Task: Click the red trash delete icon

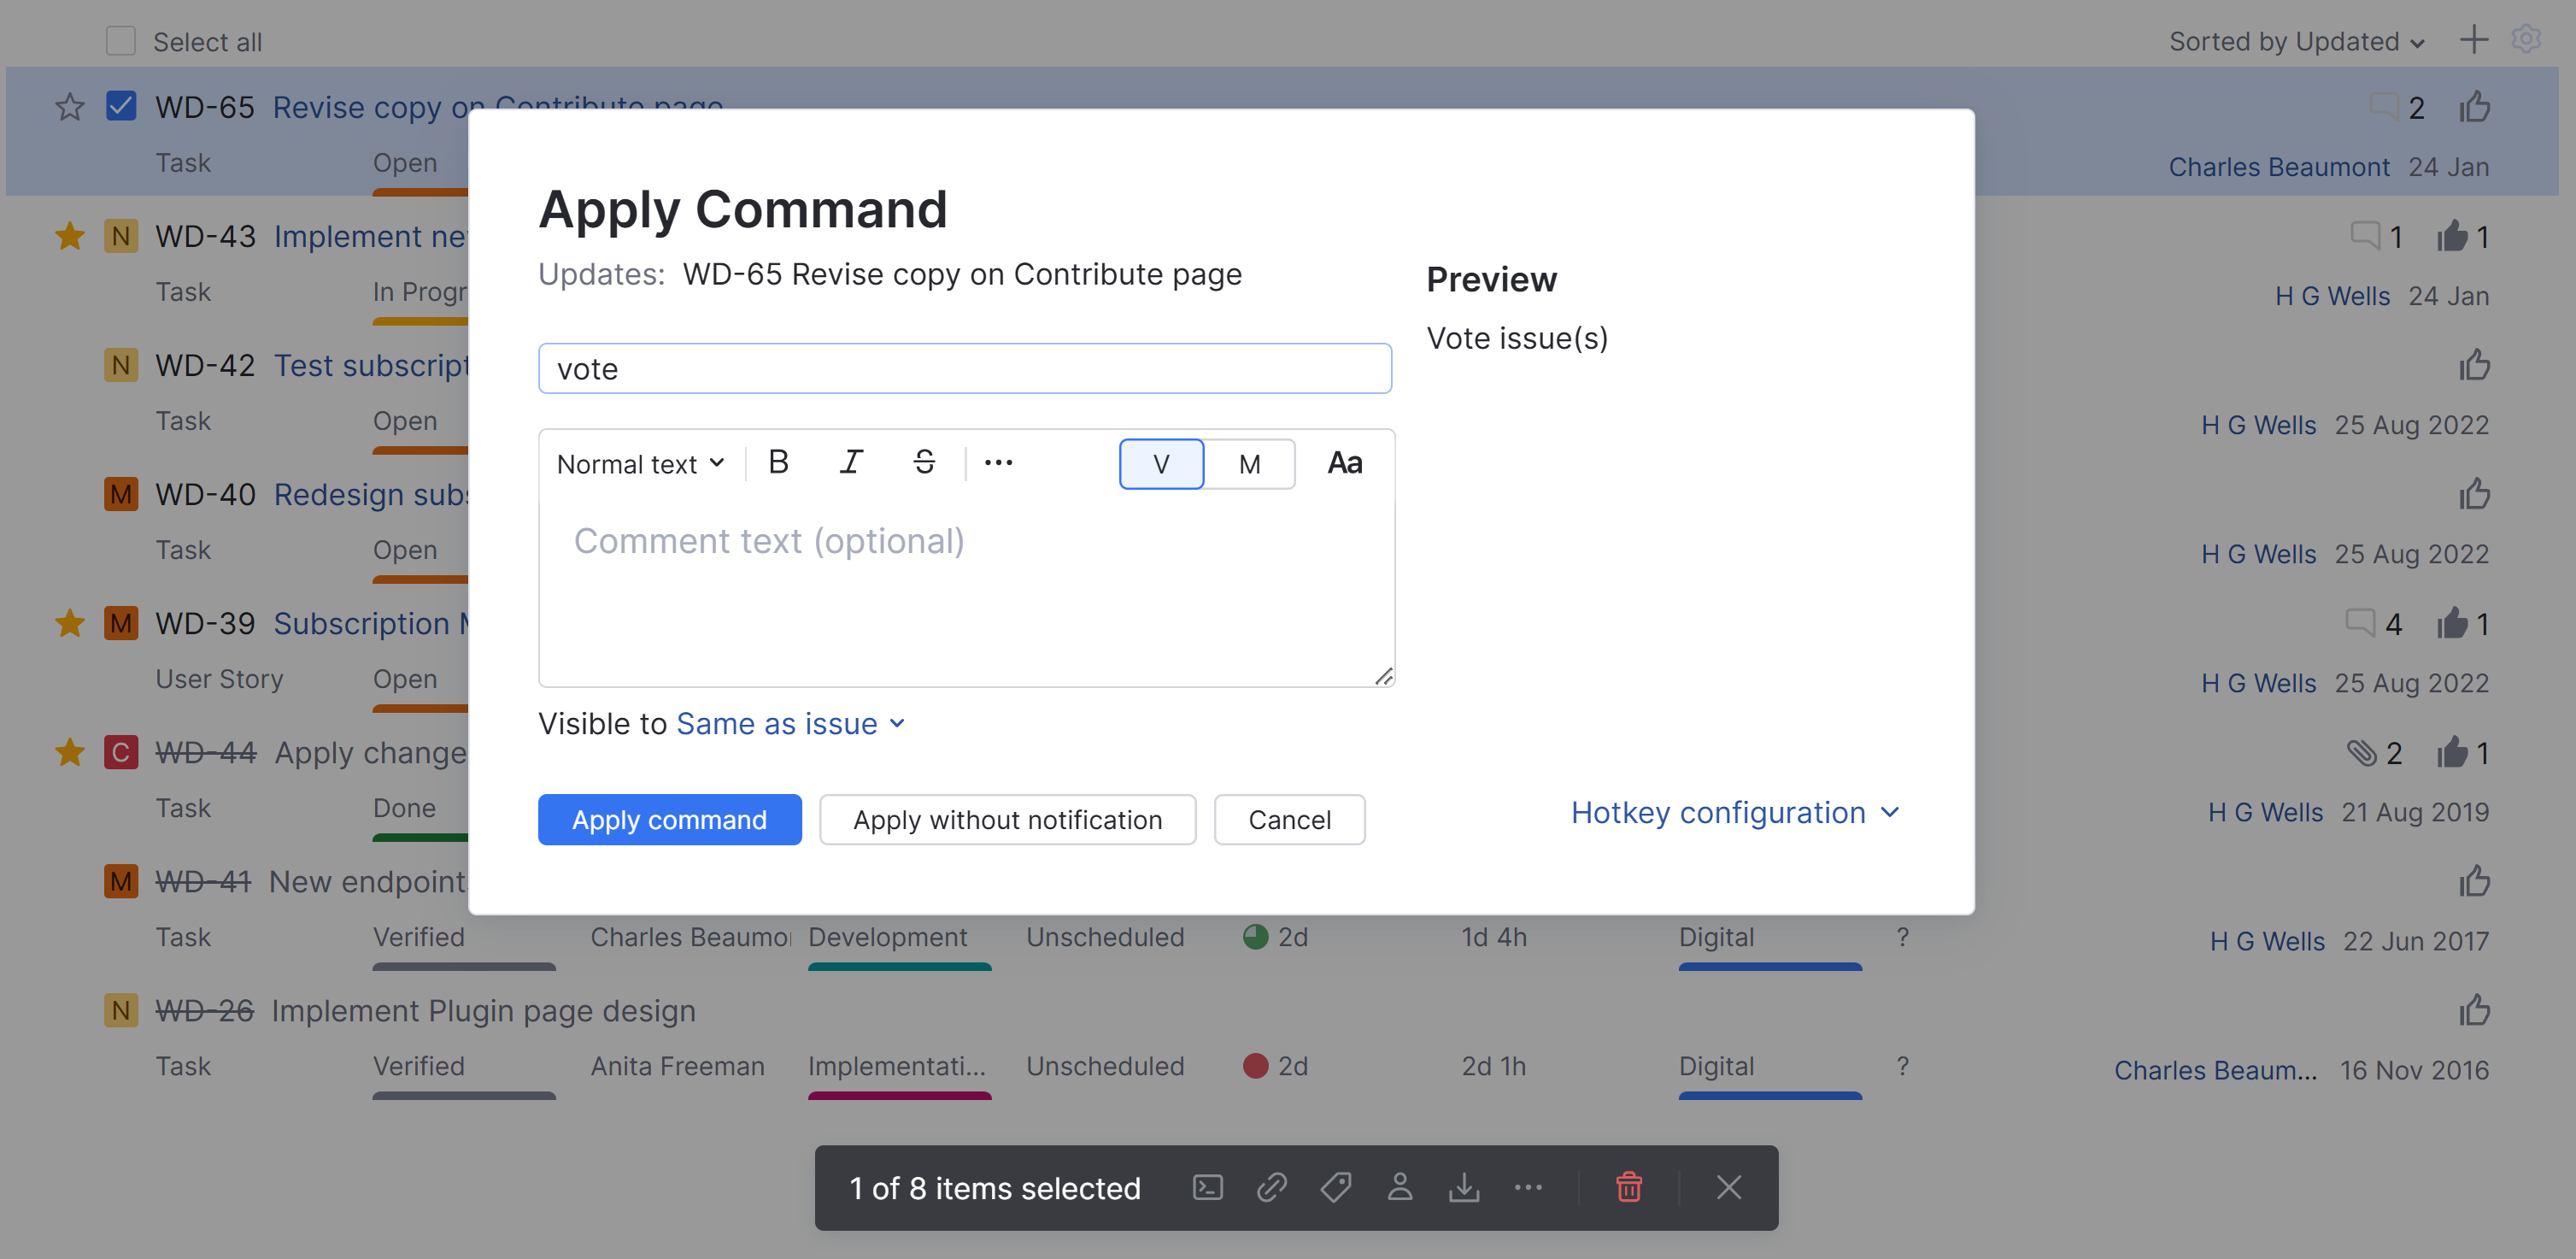Action: (x=1628, y=1187)
